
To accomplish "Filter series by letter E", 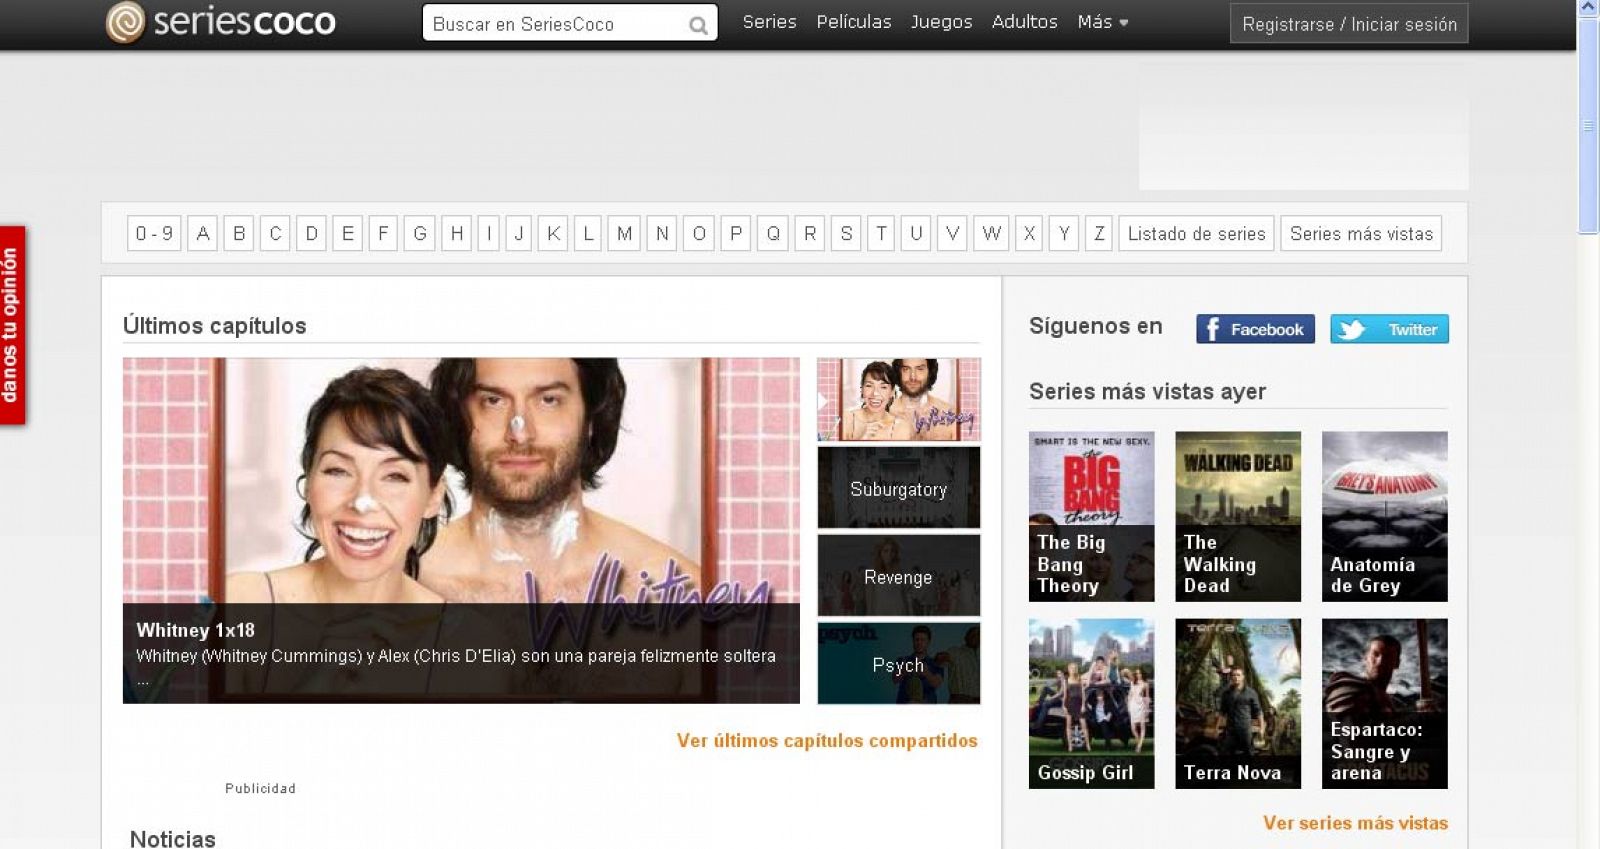I will tap(347, 234).
